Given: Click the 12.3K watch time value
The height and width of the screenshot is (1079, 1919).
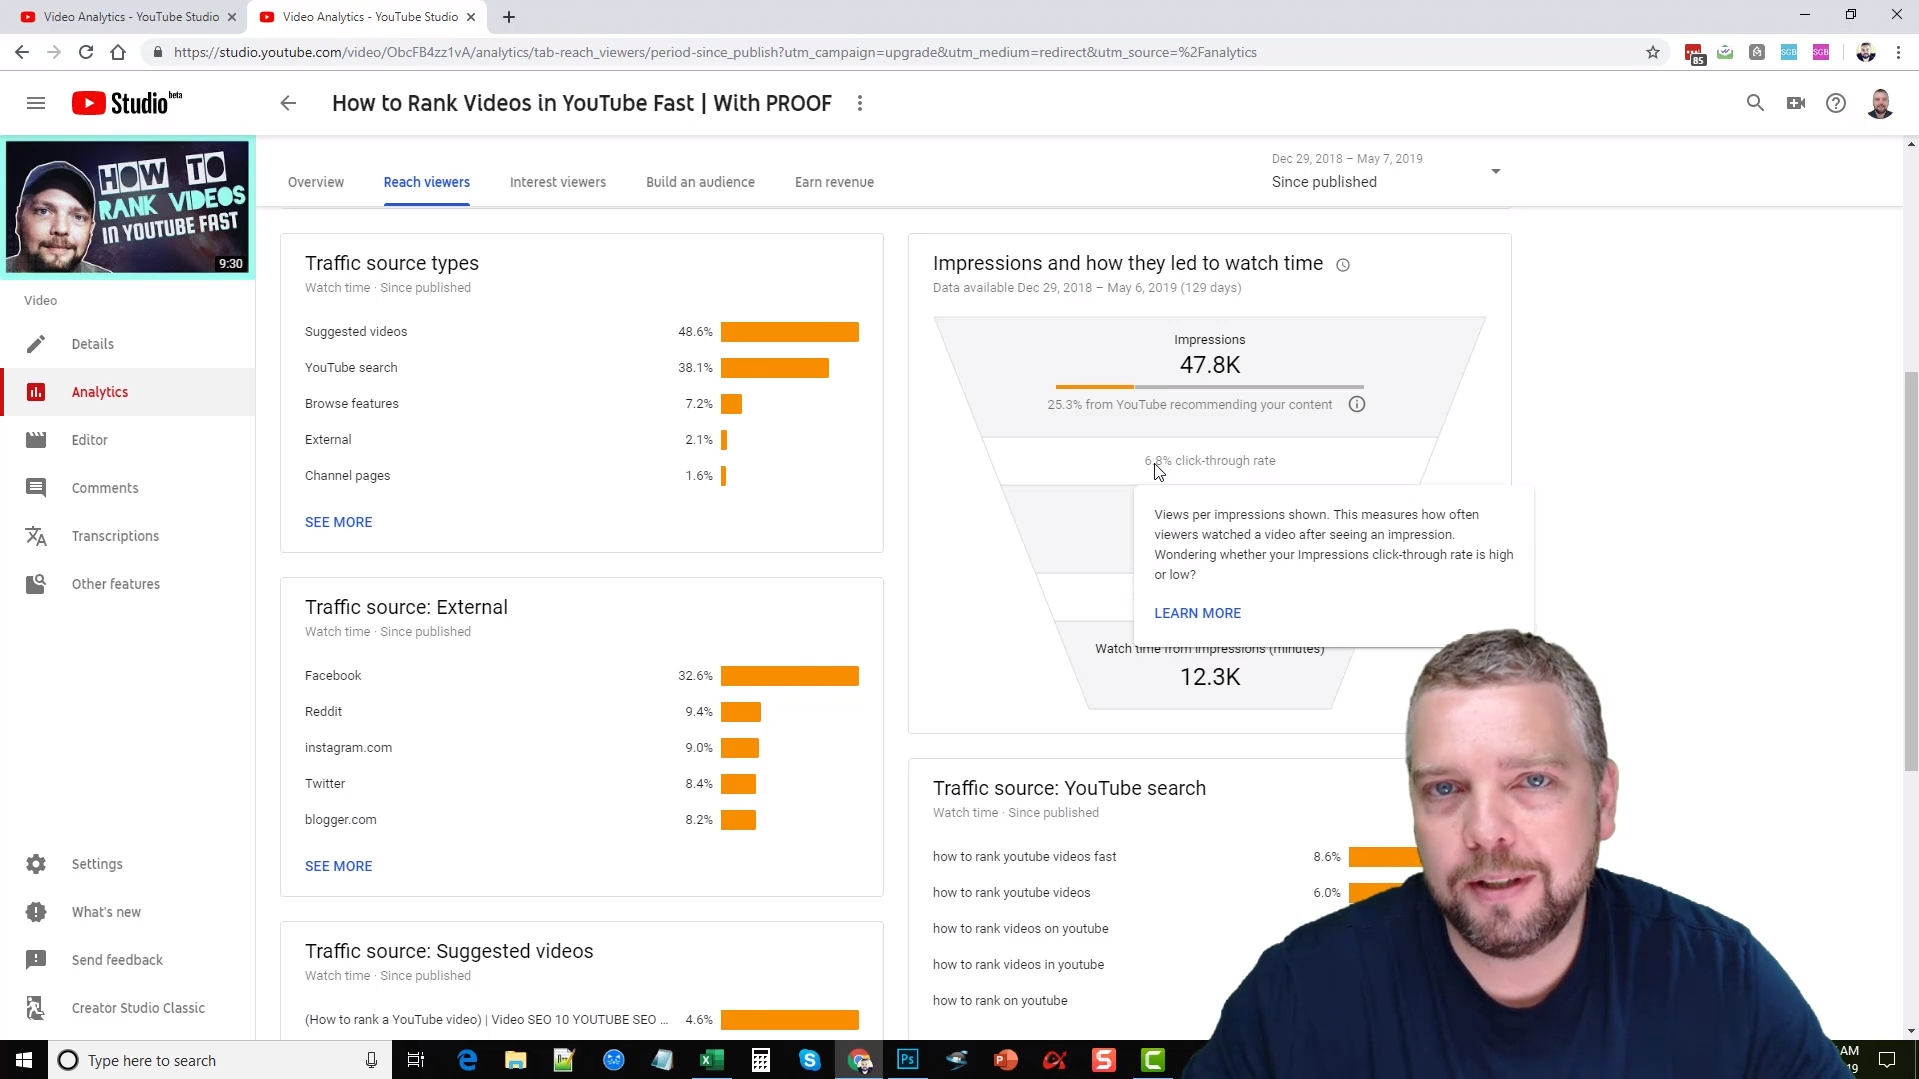Looking at the screenshot, I should [x=1210, y=677].
